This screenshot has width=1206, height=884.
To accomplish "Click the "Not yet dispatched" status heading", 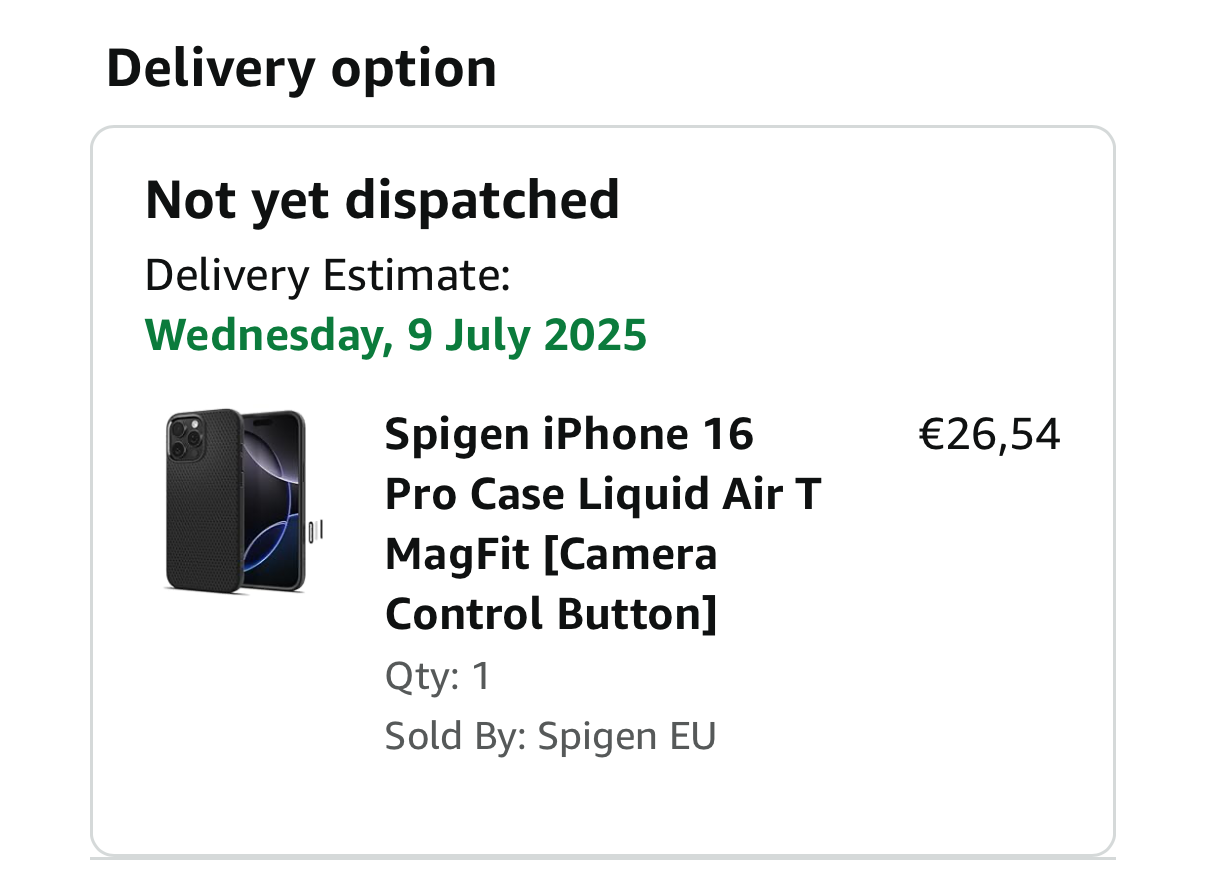I will (x=382, y=200).
